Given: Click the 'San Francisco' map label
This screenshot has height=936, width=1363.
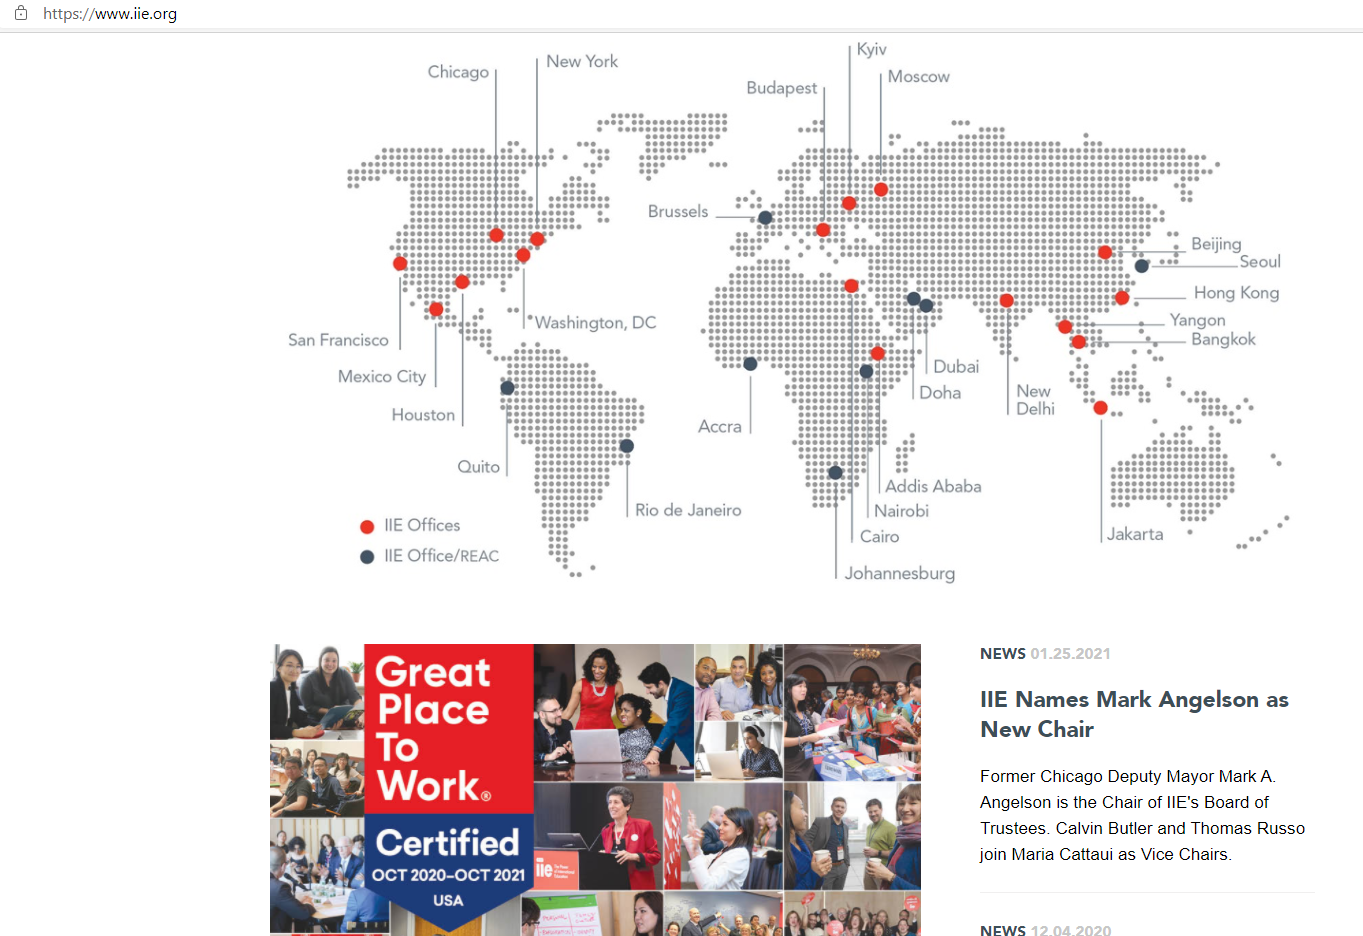Looking at the screenshot, I should [x=338, y=340].
